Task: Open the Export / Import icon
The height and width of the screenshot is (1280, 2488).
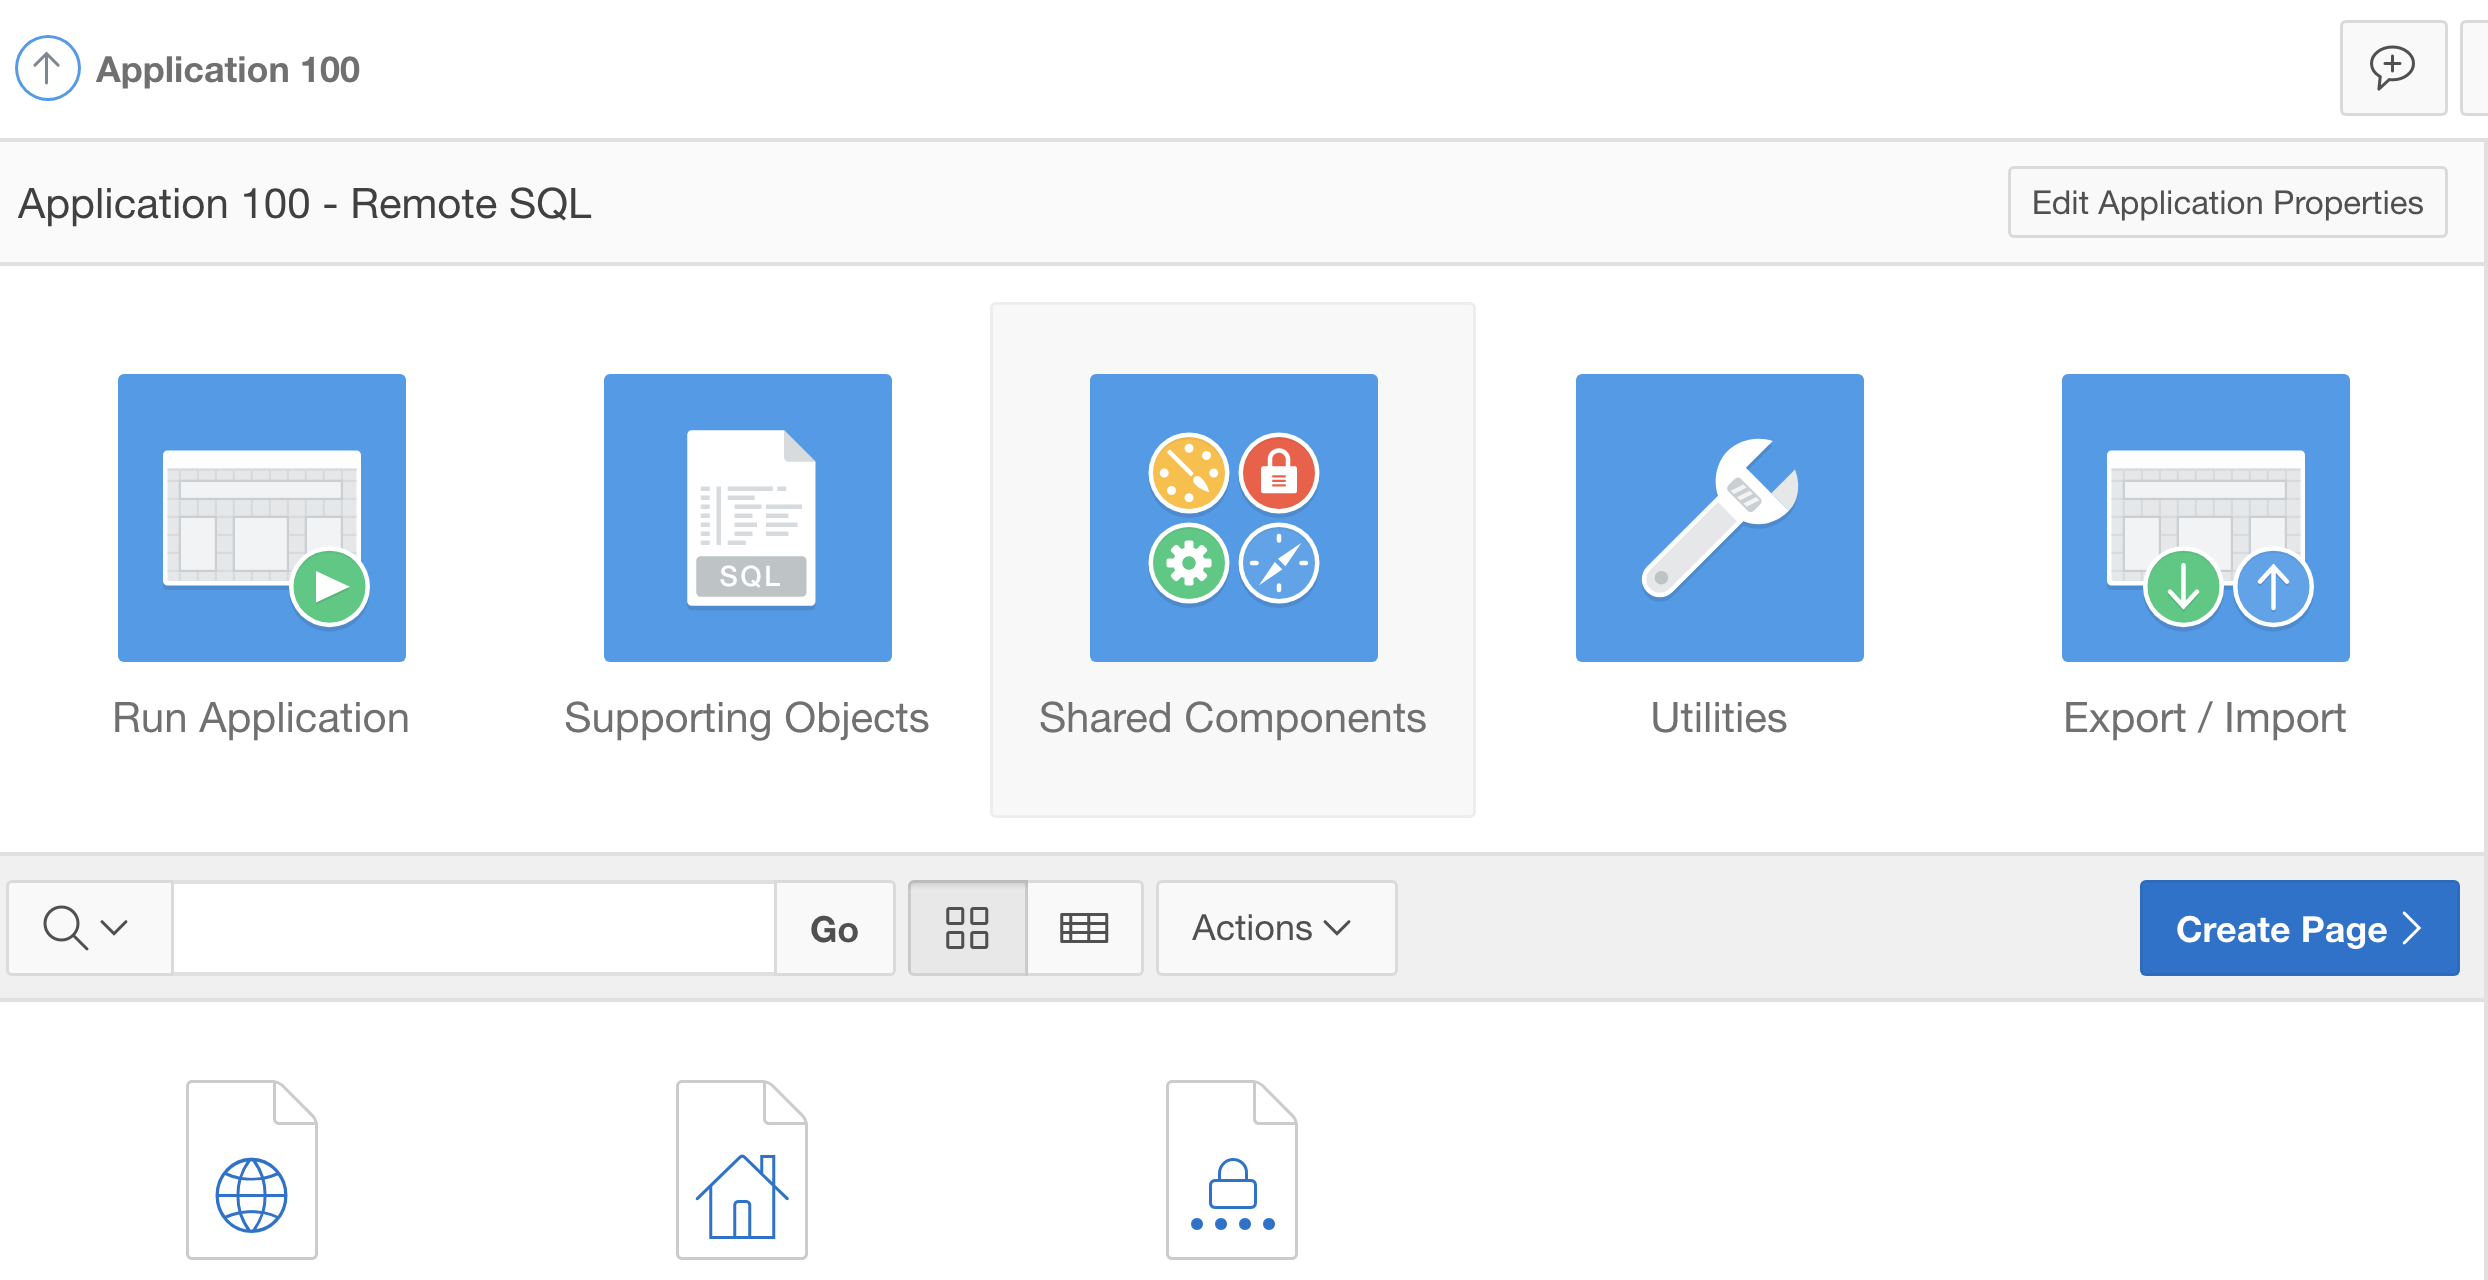Action: pos(2205,518)
